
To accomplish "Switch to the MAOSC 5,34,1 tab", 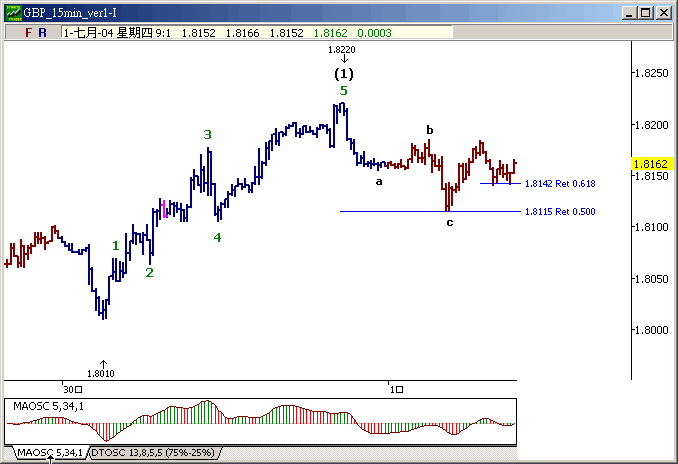I will (x=49, y=453).
